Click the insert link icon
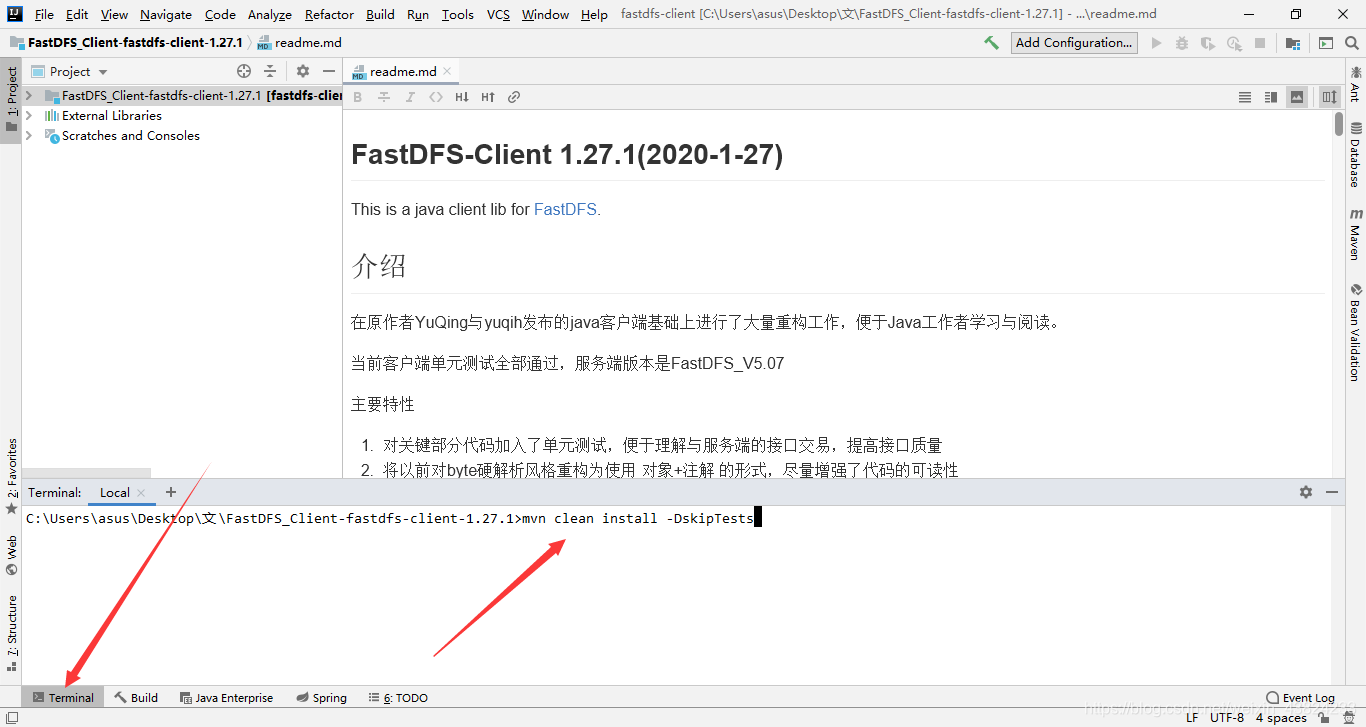Image resolution: width=1366 pixels, height=727 pixels. [x=514, y=97]
